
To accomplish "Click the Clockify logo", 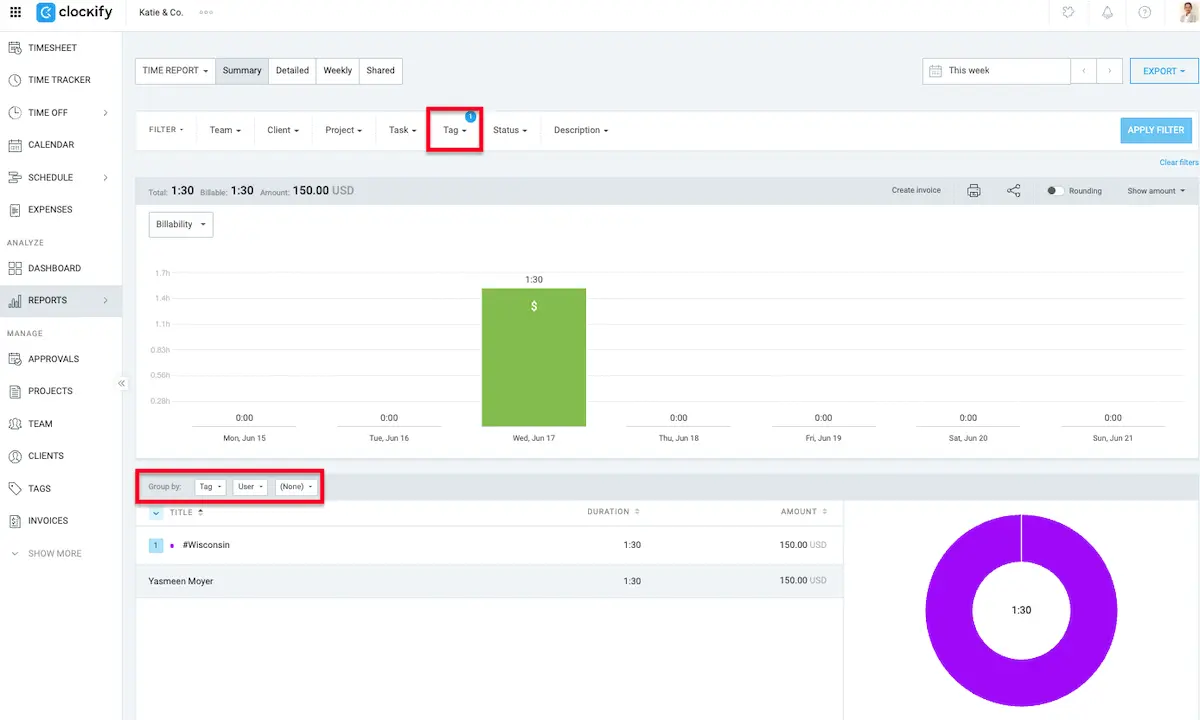I will pyautogui.click(x=74, y=13).
